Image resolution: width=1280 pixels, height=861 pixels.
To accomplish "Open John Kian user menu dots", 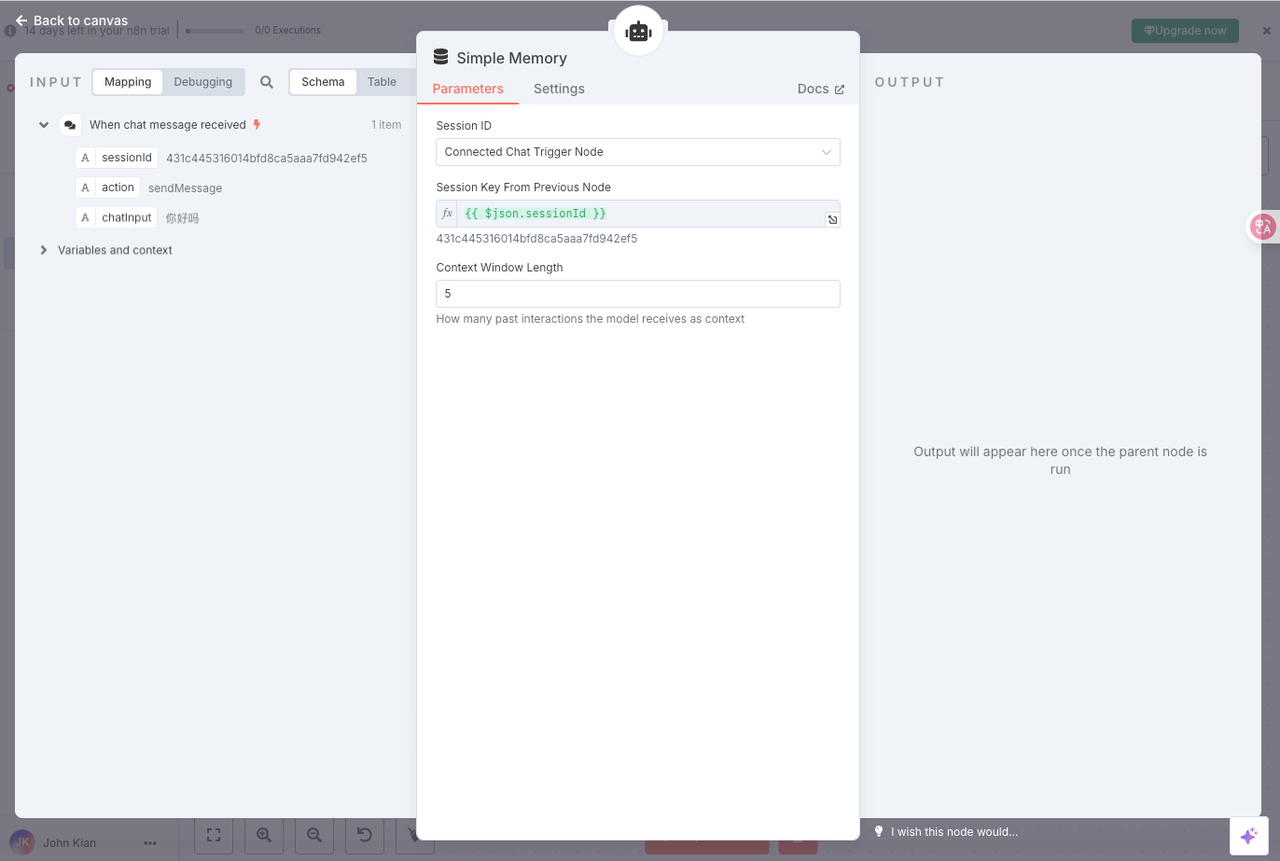I will [150, 843].
